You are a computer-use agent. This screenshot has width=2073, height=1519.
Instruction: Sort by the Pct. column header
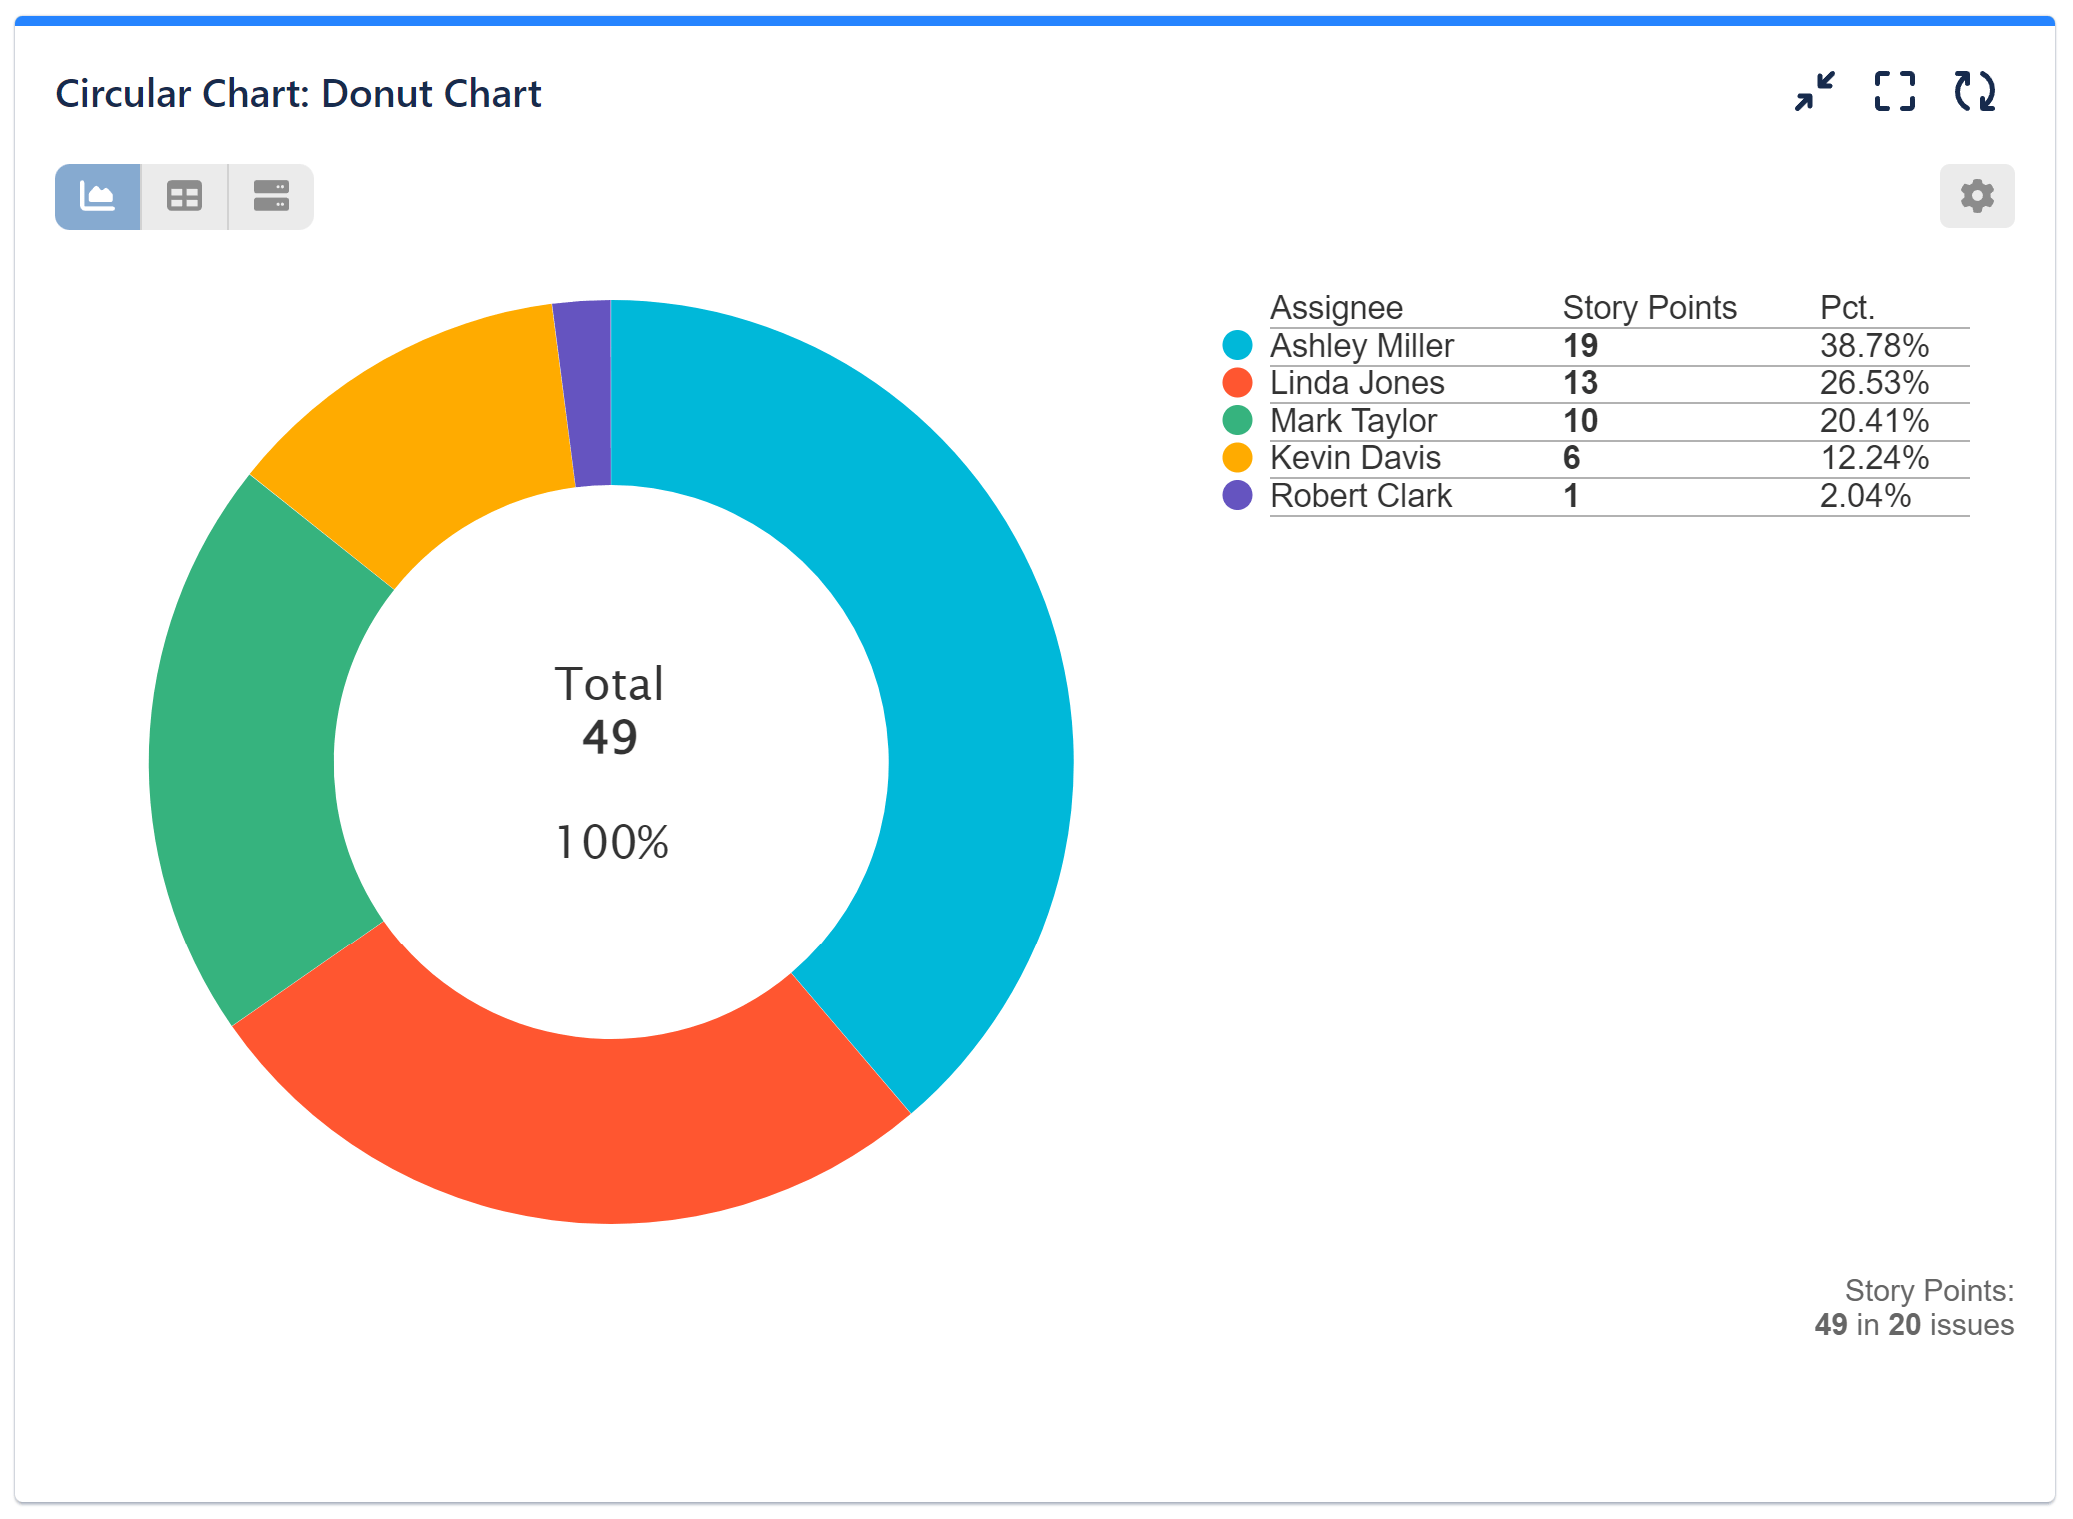(1845, 307)
